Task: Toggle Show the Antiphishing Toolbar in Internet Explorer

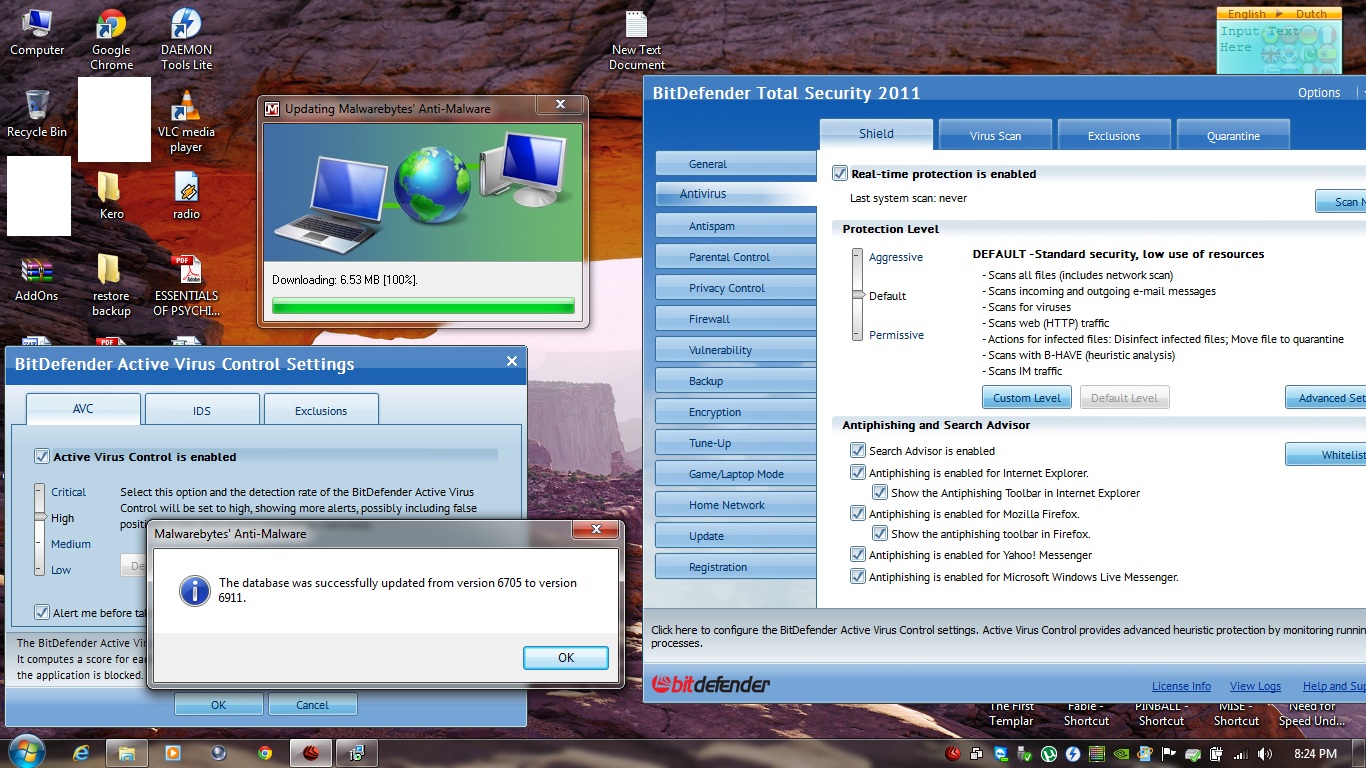Action: (880, 493)
